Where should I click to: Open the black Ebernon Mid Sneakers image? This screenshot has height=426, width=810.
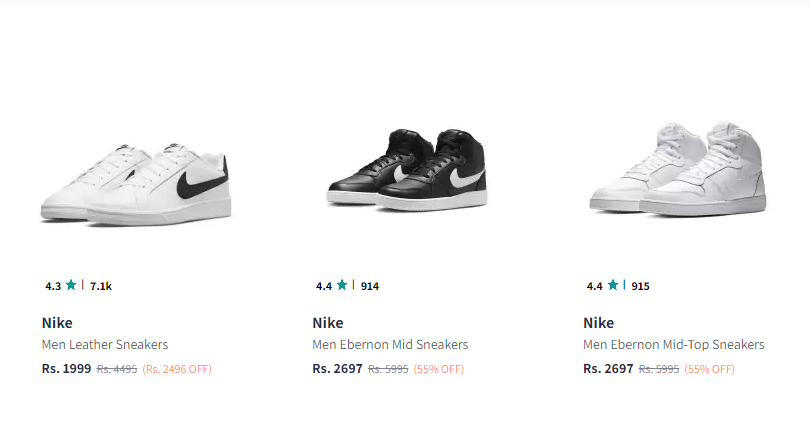tap(407, 169)
